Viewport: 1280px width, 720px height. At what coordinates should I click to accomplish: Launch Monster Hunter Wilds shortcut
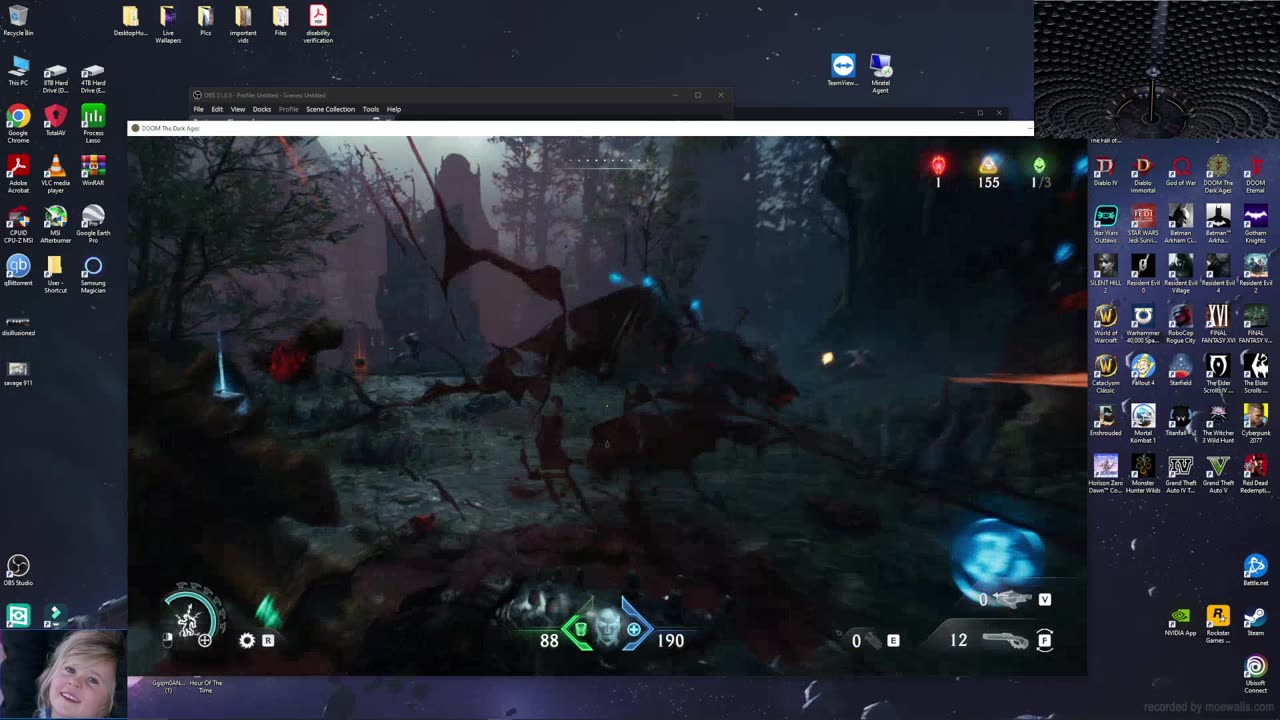[1143, 474]
